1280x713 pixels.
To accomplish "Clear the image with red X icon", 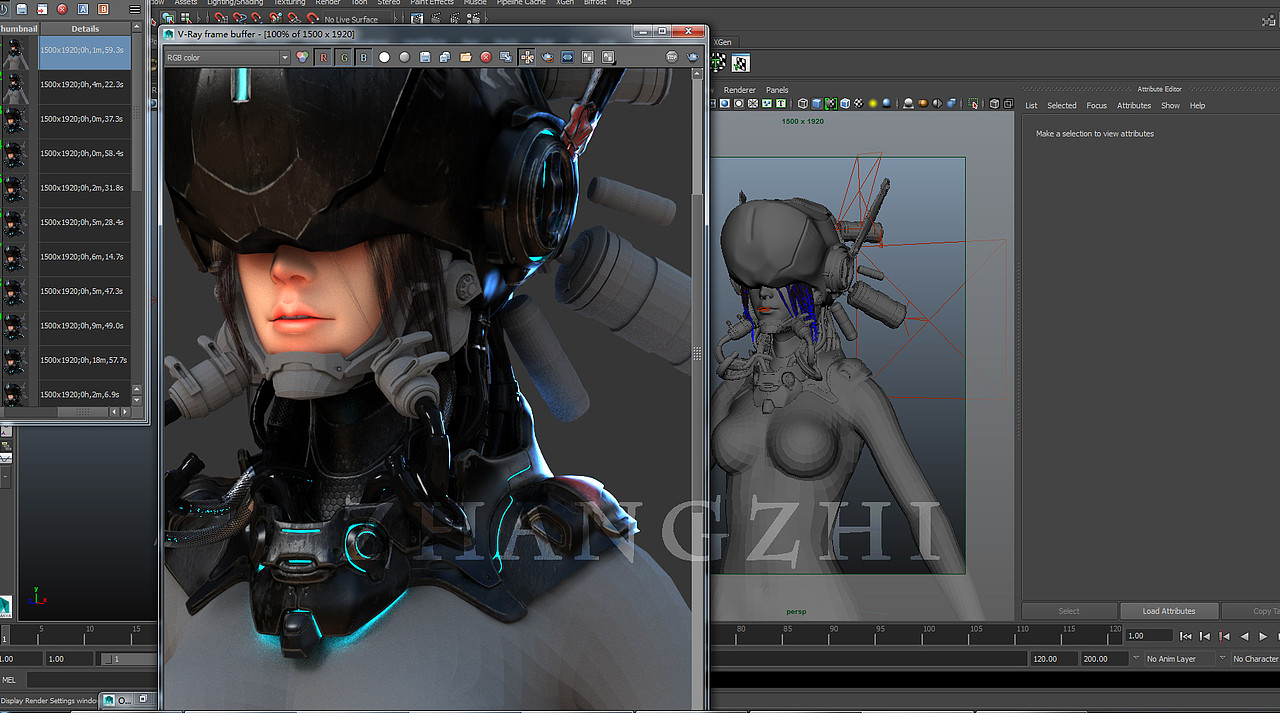I will click(486, 57).
